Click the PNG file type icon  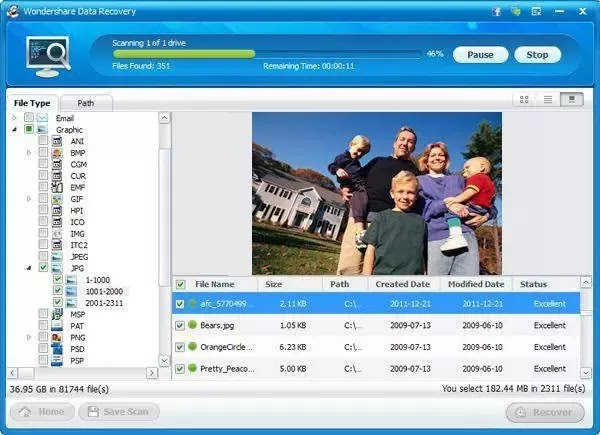[57, 337]
